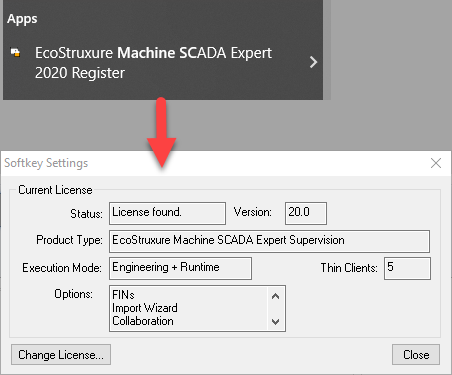
Task: Click the Close button
Action: coord(416,355)
